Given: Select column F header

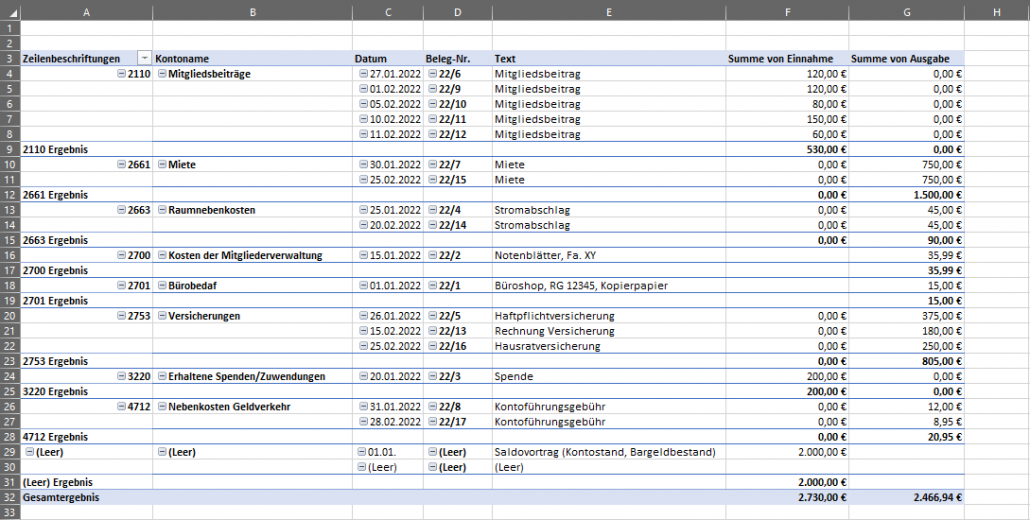Looking at the screenshot, I should (x=787, y=12).
